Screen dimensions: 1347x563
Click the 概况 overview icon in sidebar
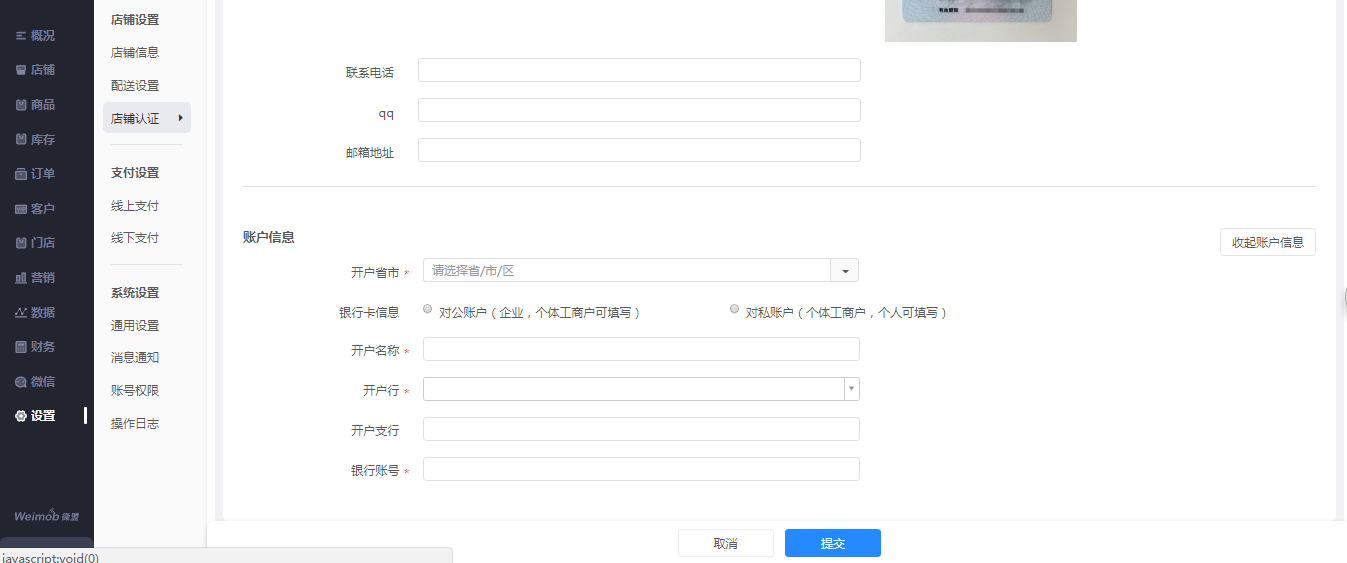21,36
